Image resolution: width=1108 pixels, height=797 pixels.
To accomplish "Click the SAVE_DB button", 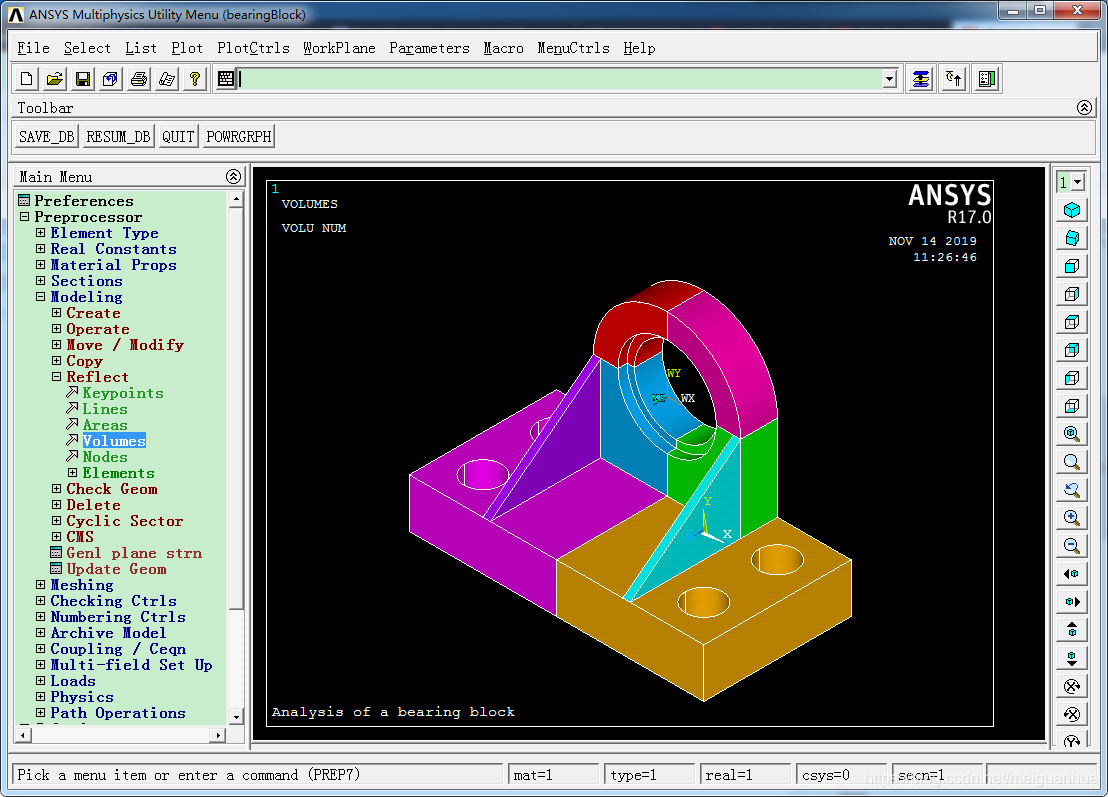I will [x=47, y=136].
